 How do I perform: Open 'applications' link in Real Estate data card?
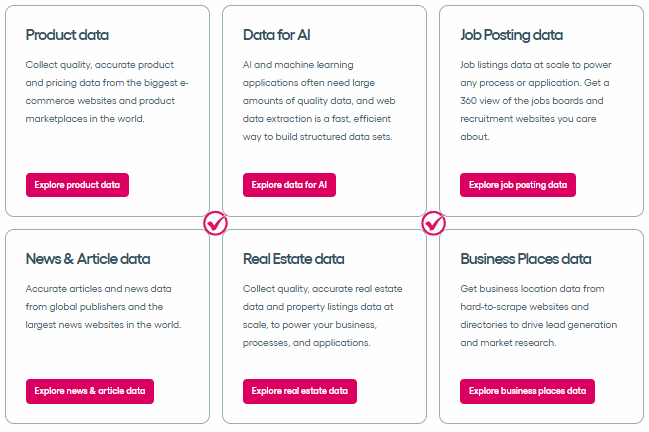click(341, 343)
